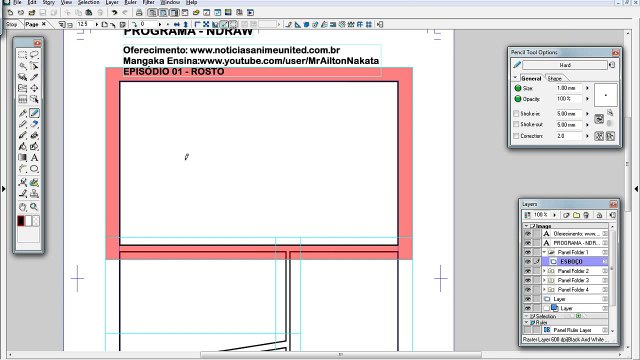Viewport: 640px width, 360px height.
Task: Select the Fill bucket tool
Action: click(x=22, y=146)
